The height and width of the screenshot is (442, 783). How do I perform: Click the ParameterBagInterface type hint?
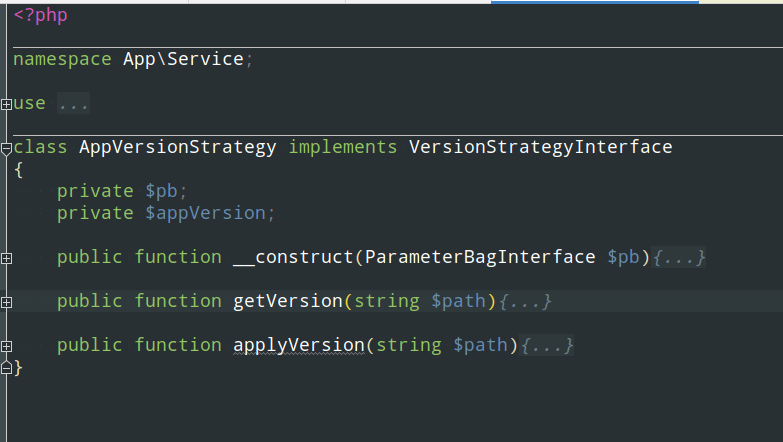[480, 257]
